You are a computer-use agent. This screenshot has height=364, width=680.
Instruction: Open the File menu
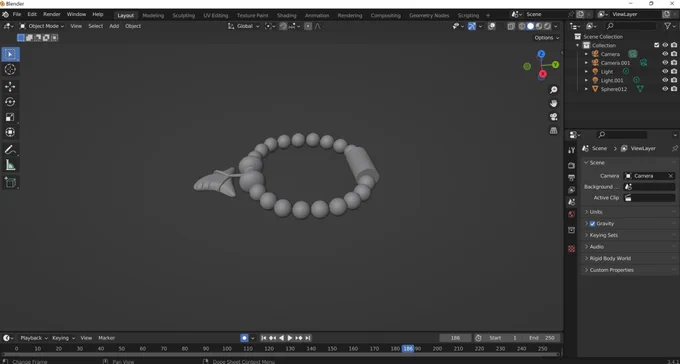click(17, 14)
